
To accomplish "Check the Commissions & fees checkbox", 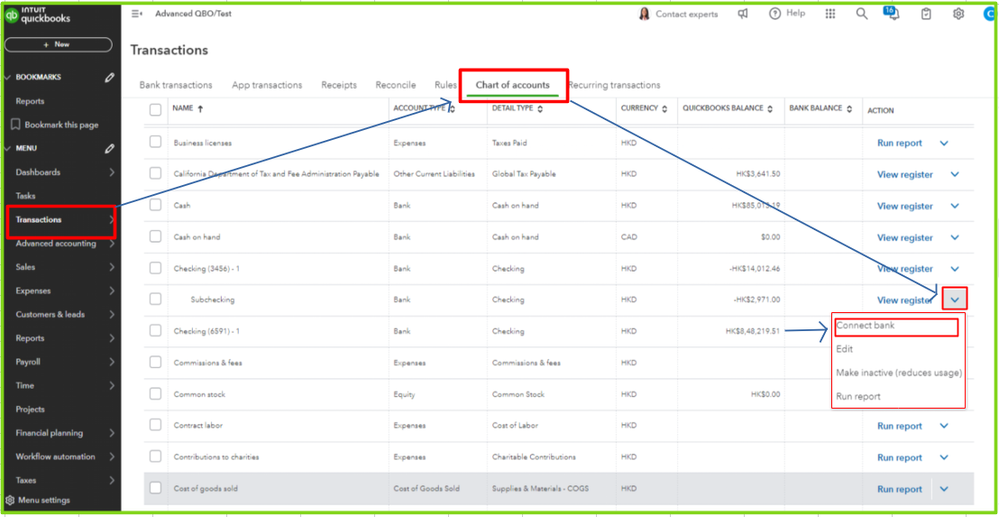I will [x=155, y=362].
